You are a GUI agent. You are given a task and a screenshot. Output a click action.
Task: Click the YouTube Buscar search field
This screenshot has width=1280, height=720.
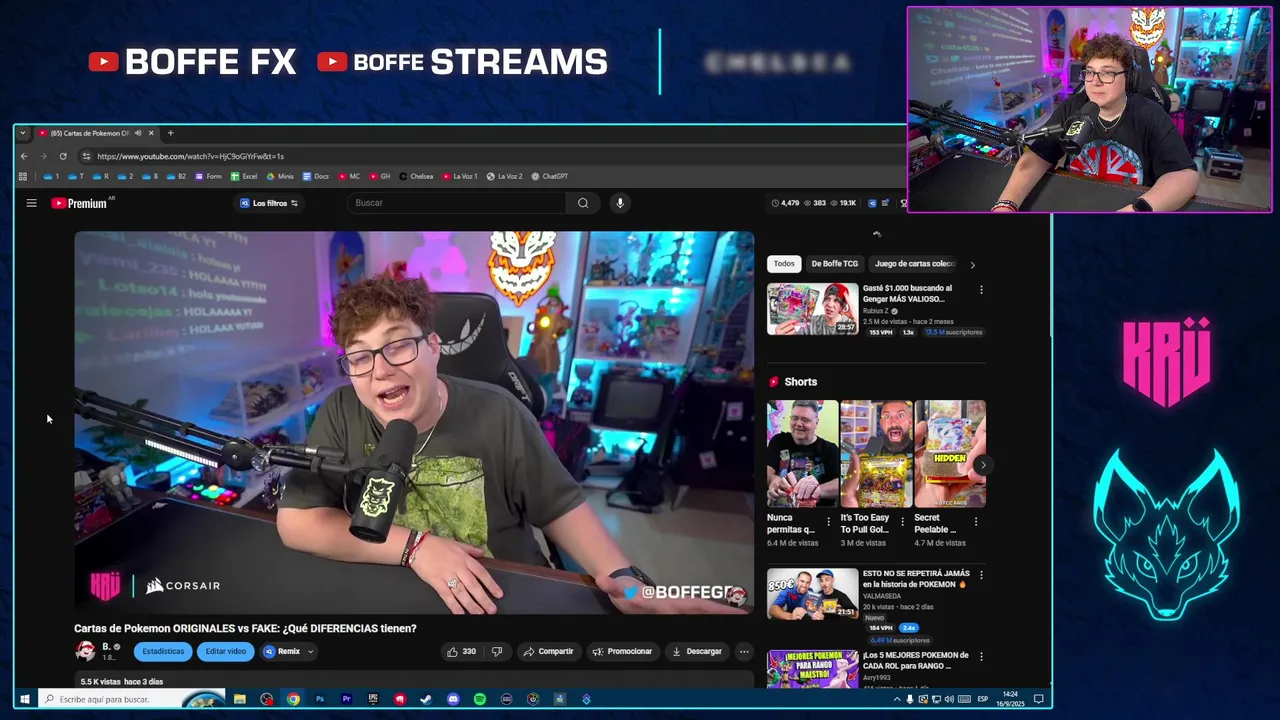459,203
